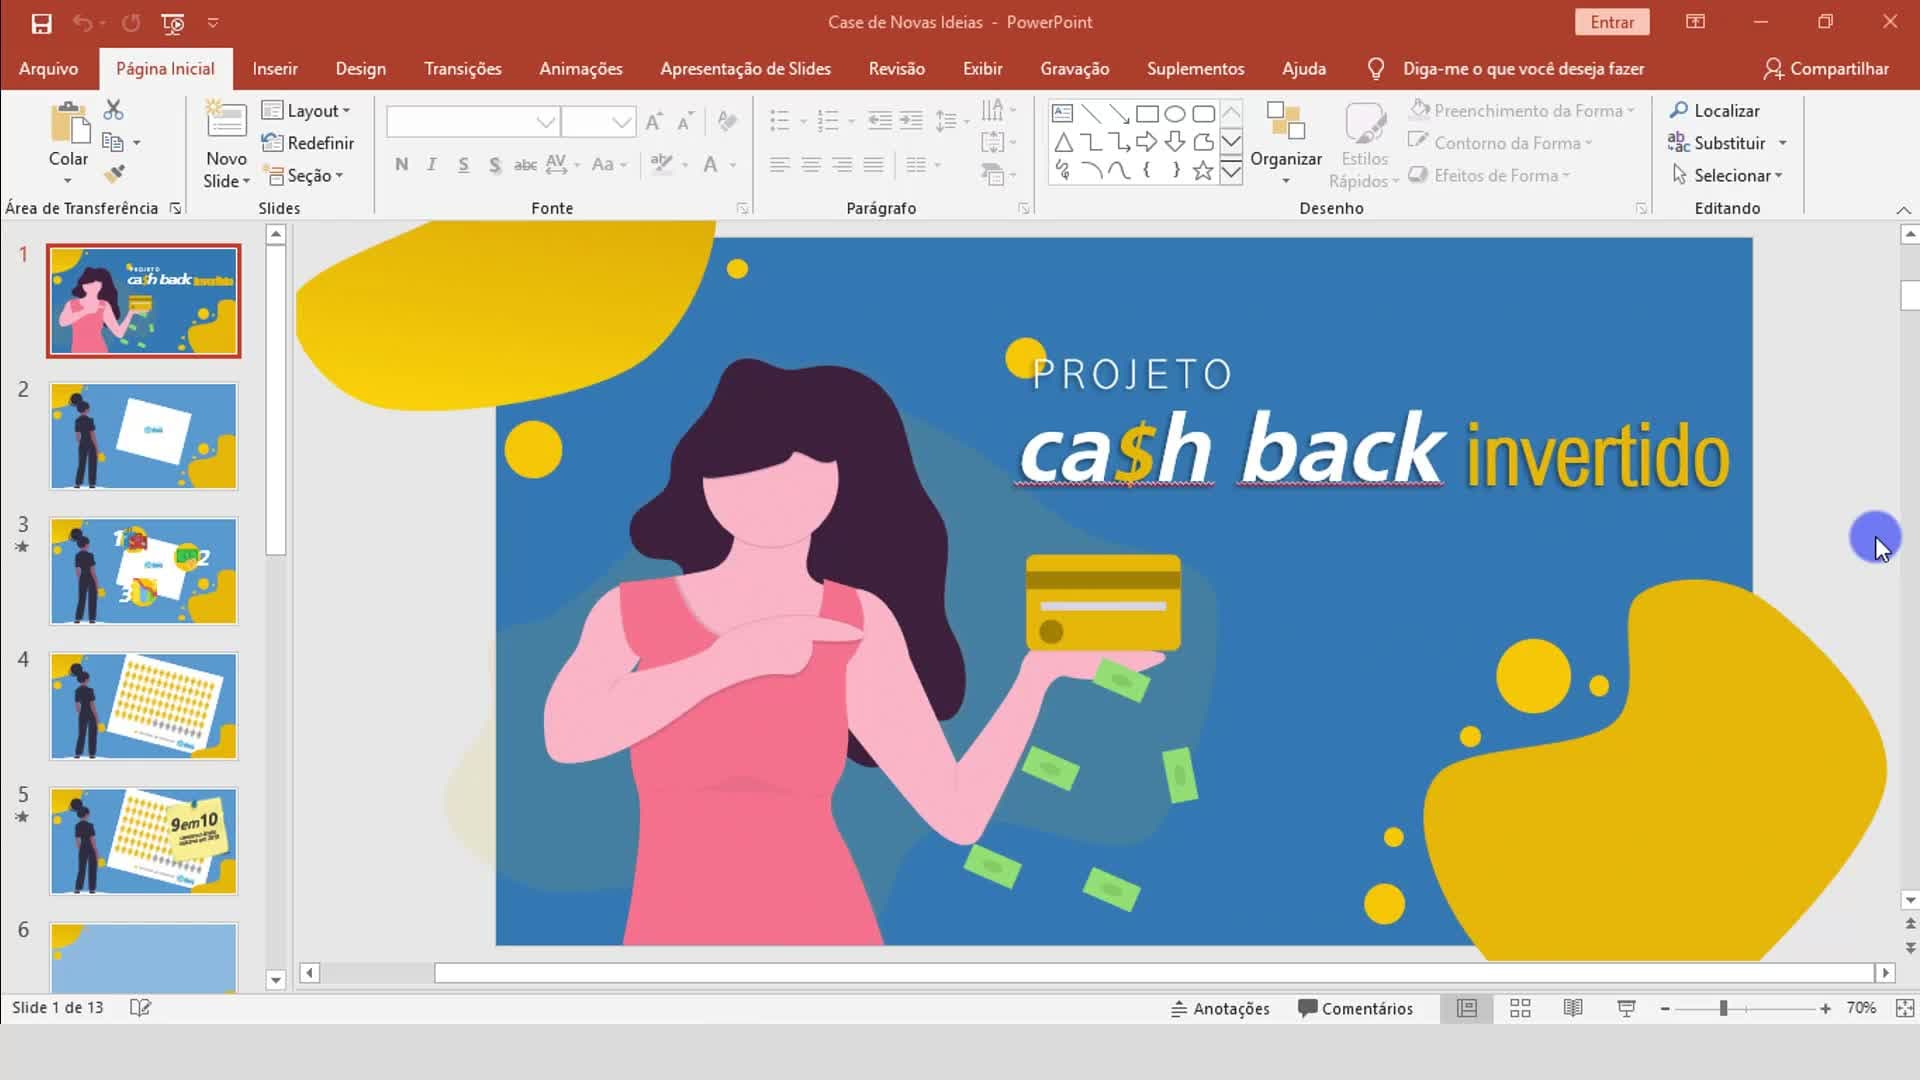
Task: Click the Format Painter brush icon
Action: coord(113,174)
